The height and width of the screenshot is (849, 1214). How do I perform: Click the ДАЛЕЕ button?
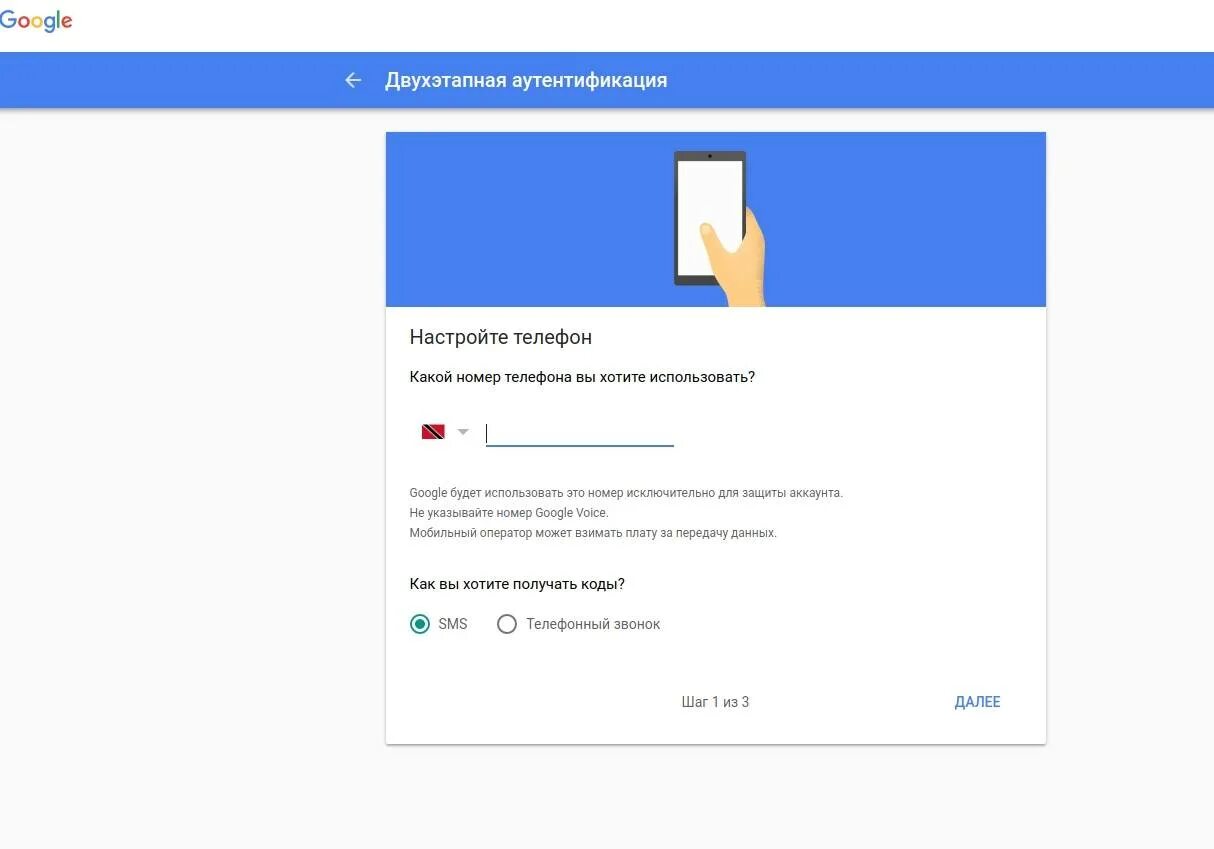tap(977, 702)
